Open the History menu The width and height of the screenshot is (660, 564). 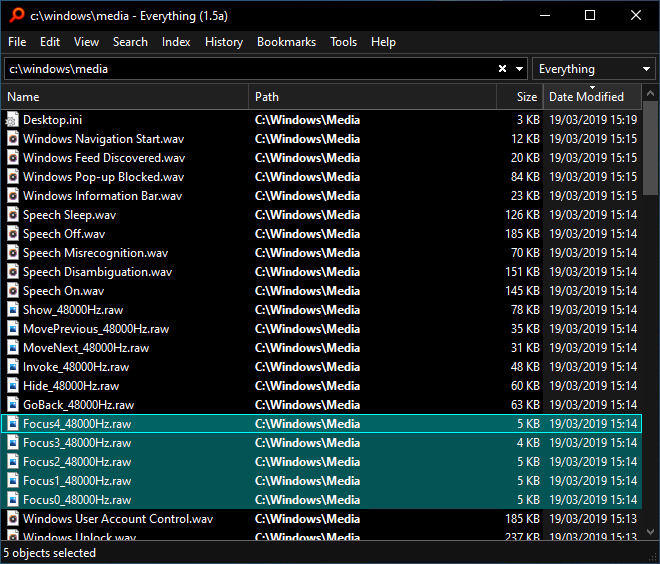coord(224,42)
